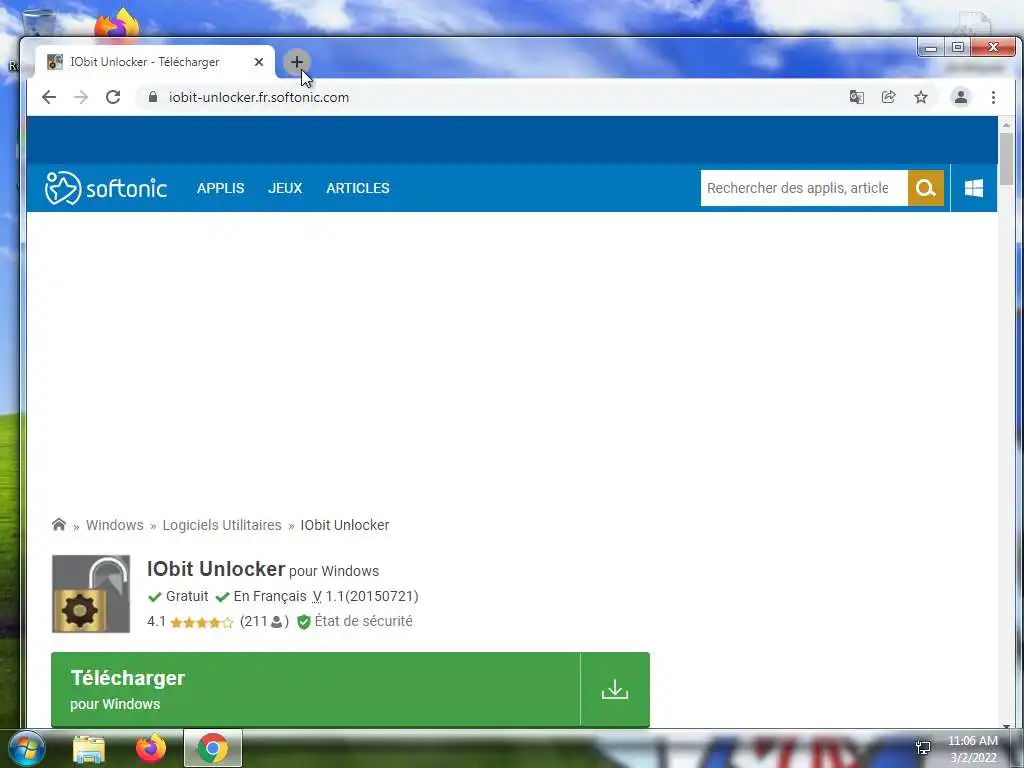View site security lock info
This screenshot has height=768, width=1024.
[x=153, y=97]
